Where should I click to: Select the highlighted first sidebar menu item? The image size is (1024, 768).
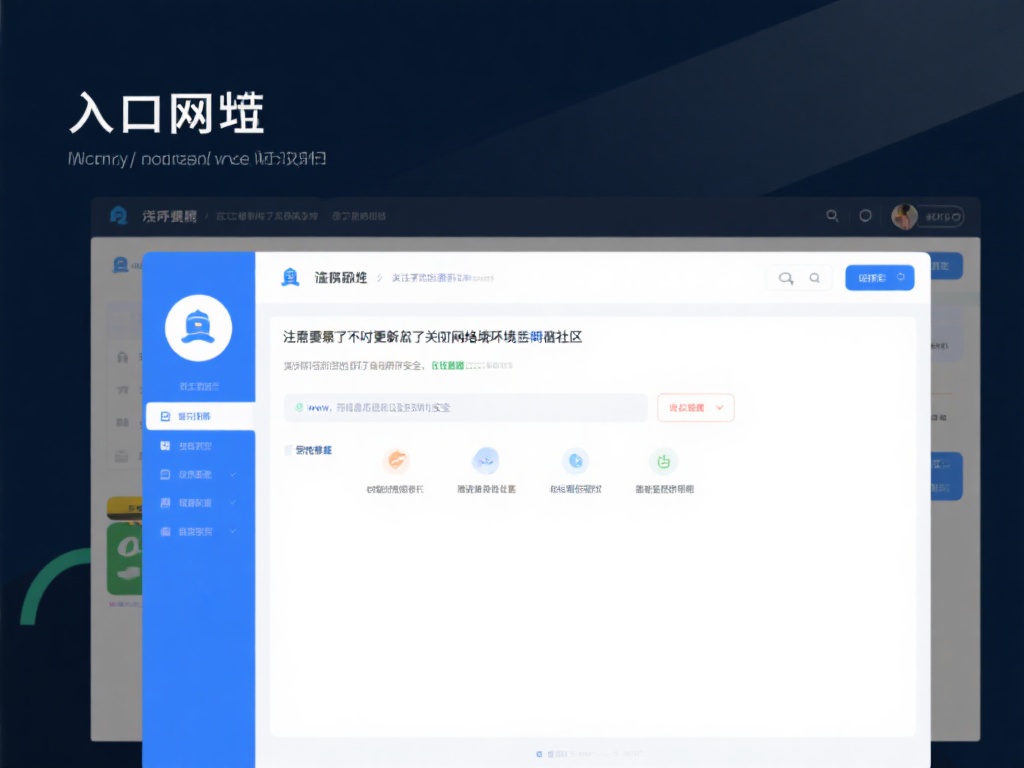[x=199, y=416]
